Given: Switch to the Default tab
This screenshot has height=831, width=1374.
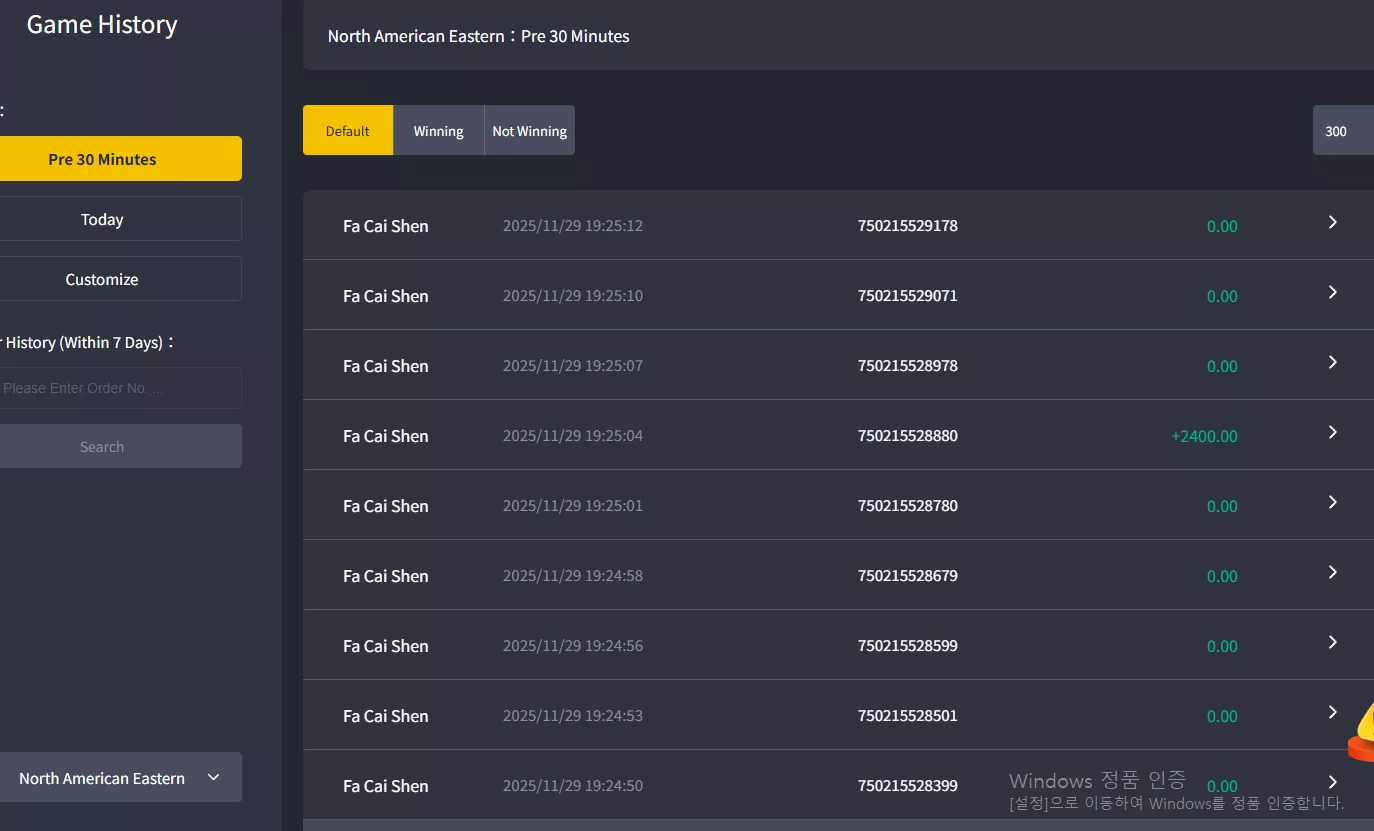Looking at the screenshot, I should [348, 131].
